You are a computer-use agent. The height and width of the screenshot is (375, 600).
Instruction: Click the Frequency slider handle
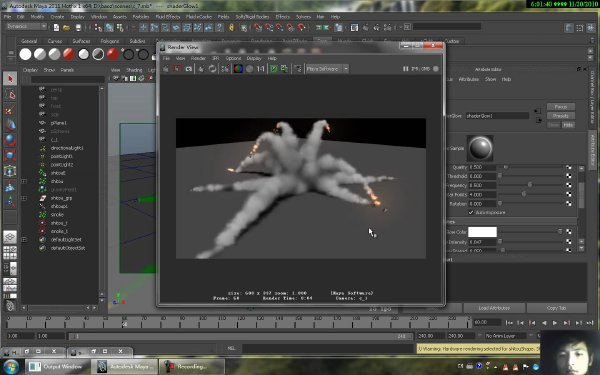tap(530, 185)
